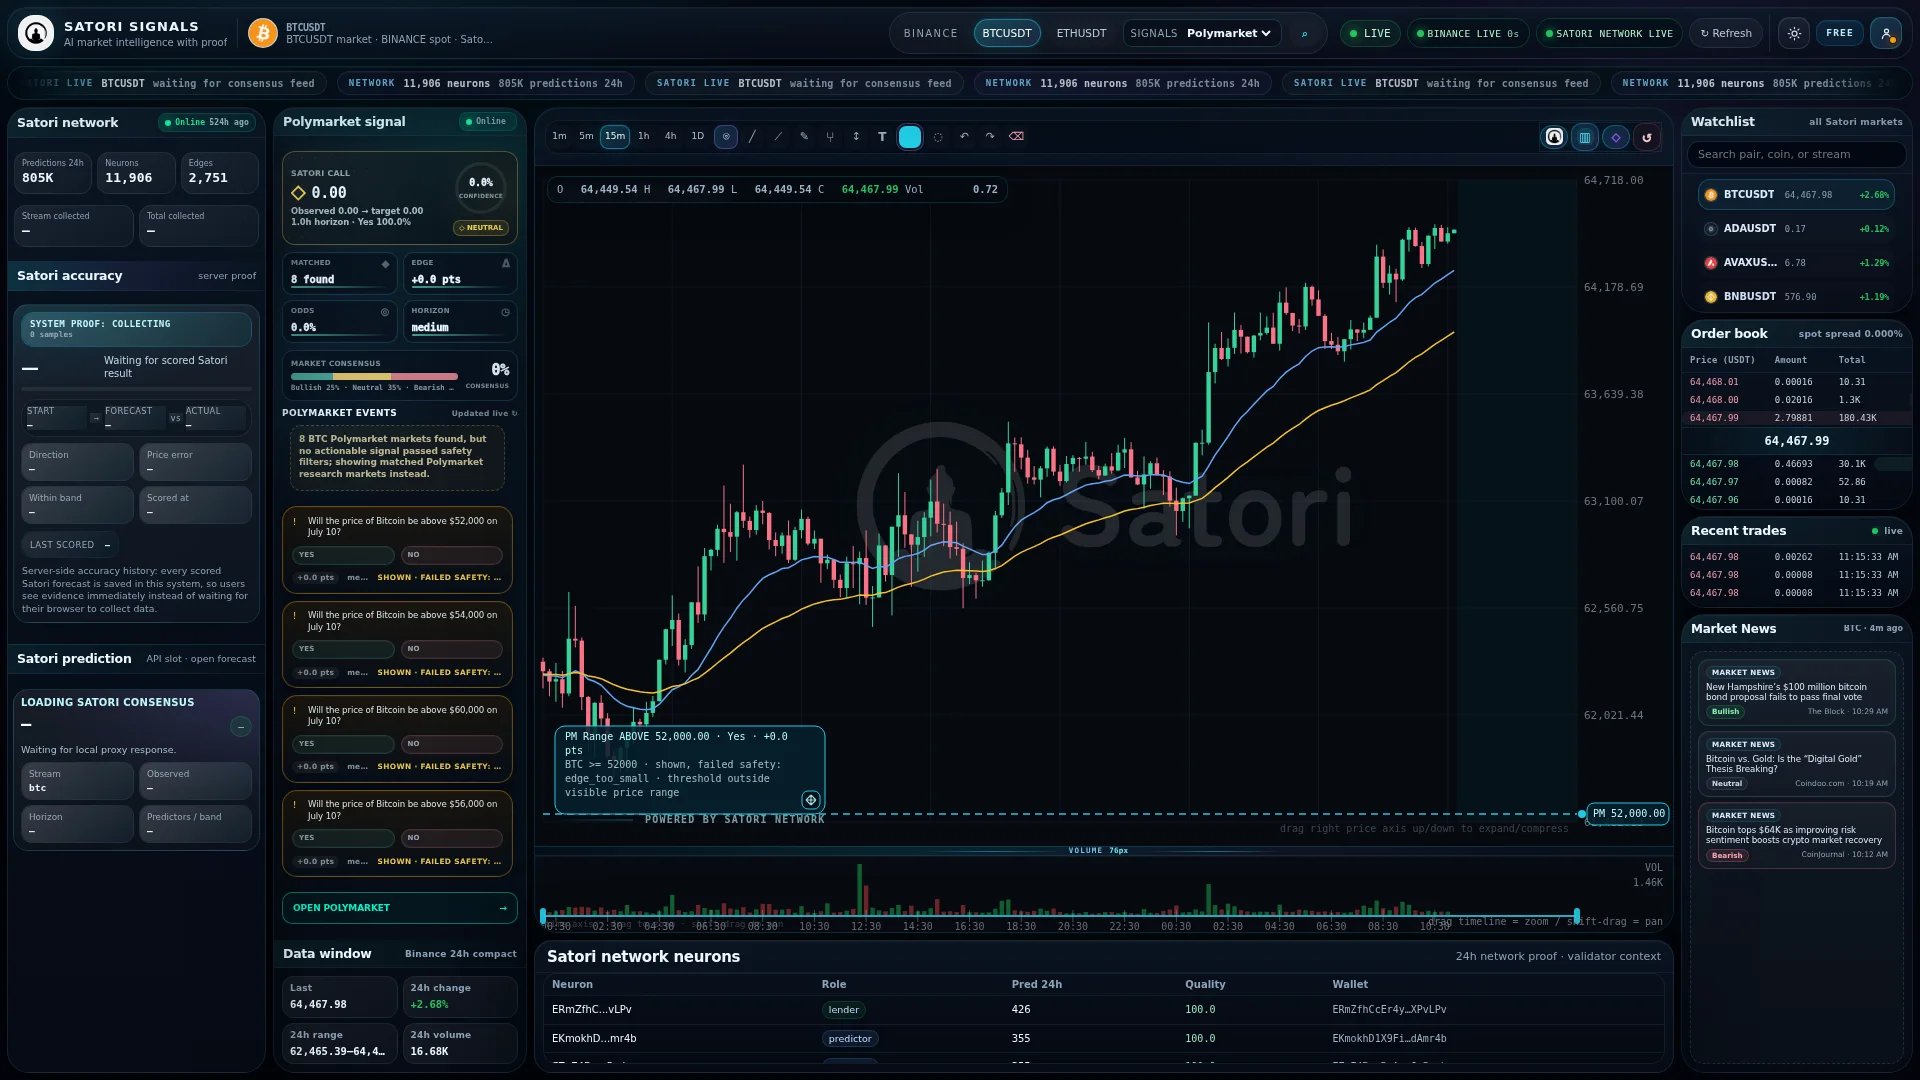Open Bitcoin vs. Gold Digital Gold news item
This screenshot has width=1920, height=1080.
click(x=1797, y=764)
